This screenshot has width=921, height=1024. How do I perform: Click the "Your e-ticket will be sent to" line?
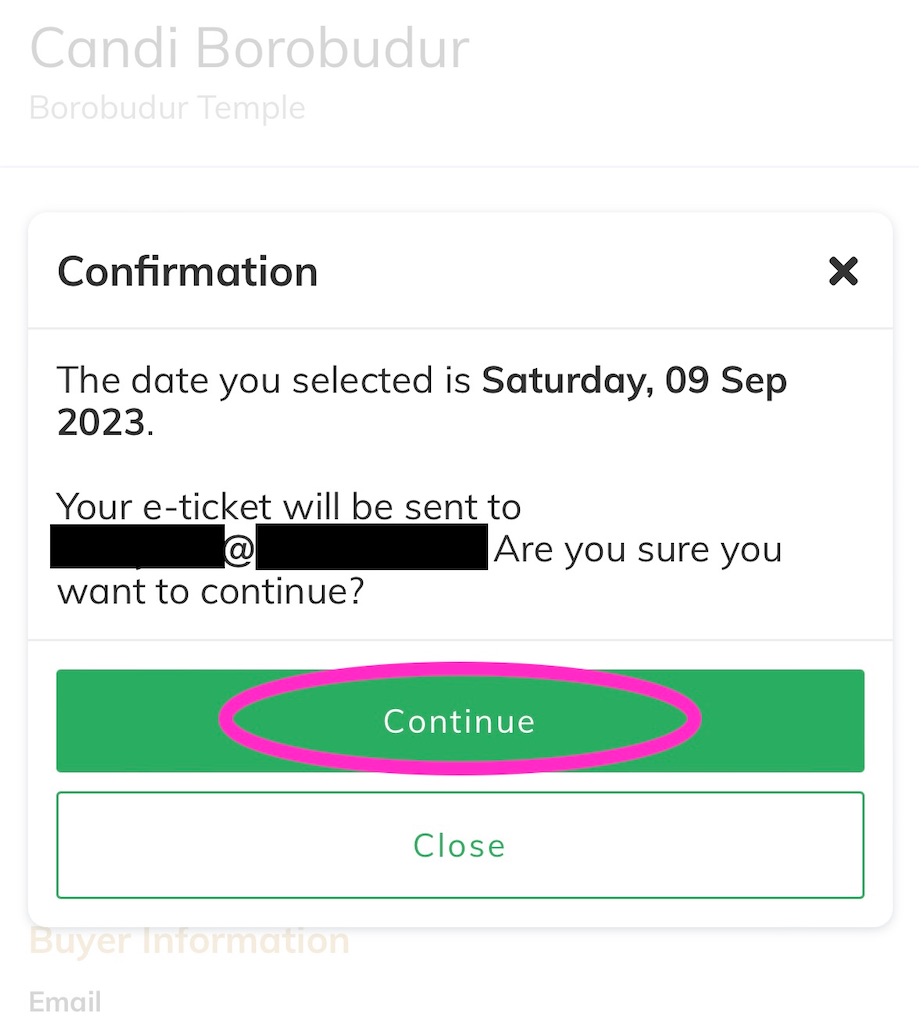tap(289, 507)
